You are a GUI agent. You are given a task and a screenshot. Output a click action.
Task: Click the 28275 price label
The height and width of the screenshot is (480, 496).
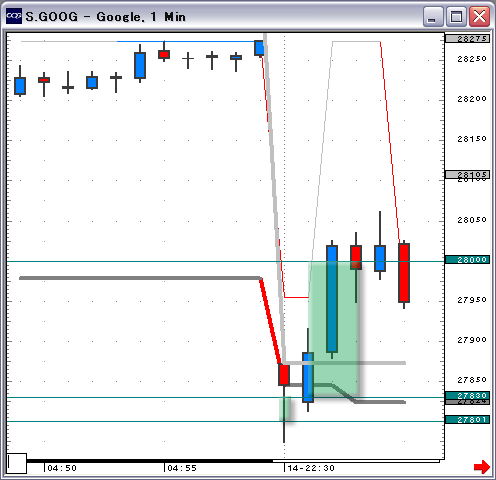click(467, 39)
